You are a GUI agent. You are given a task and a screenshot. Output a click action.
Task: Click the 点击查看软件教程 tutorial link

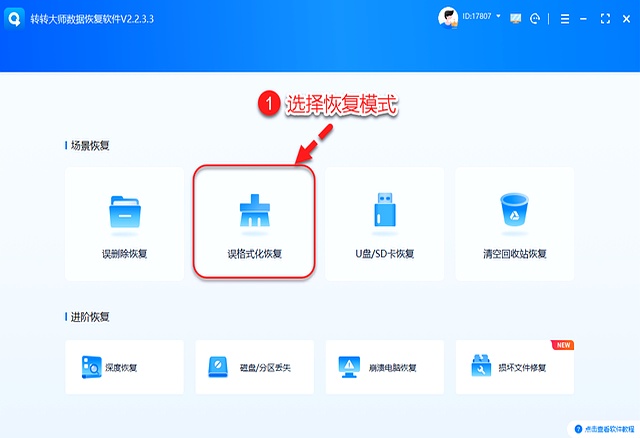pyautogui.click(x=609, y=429)
